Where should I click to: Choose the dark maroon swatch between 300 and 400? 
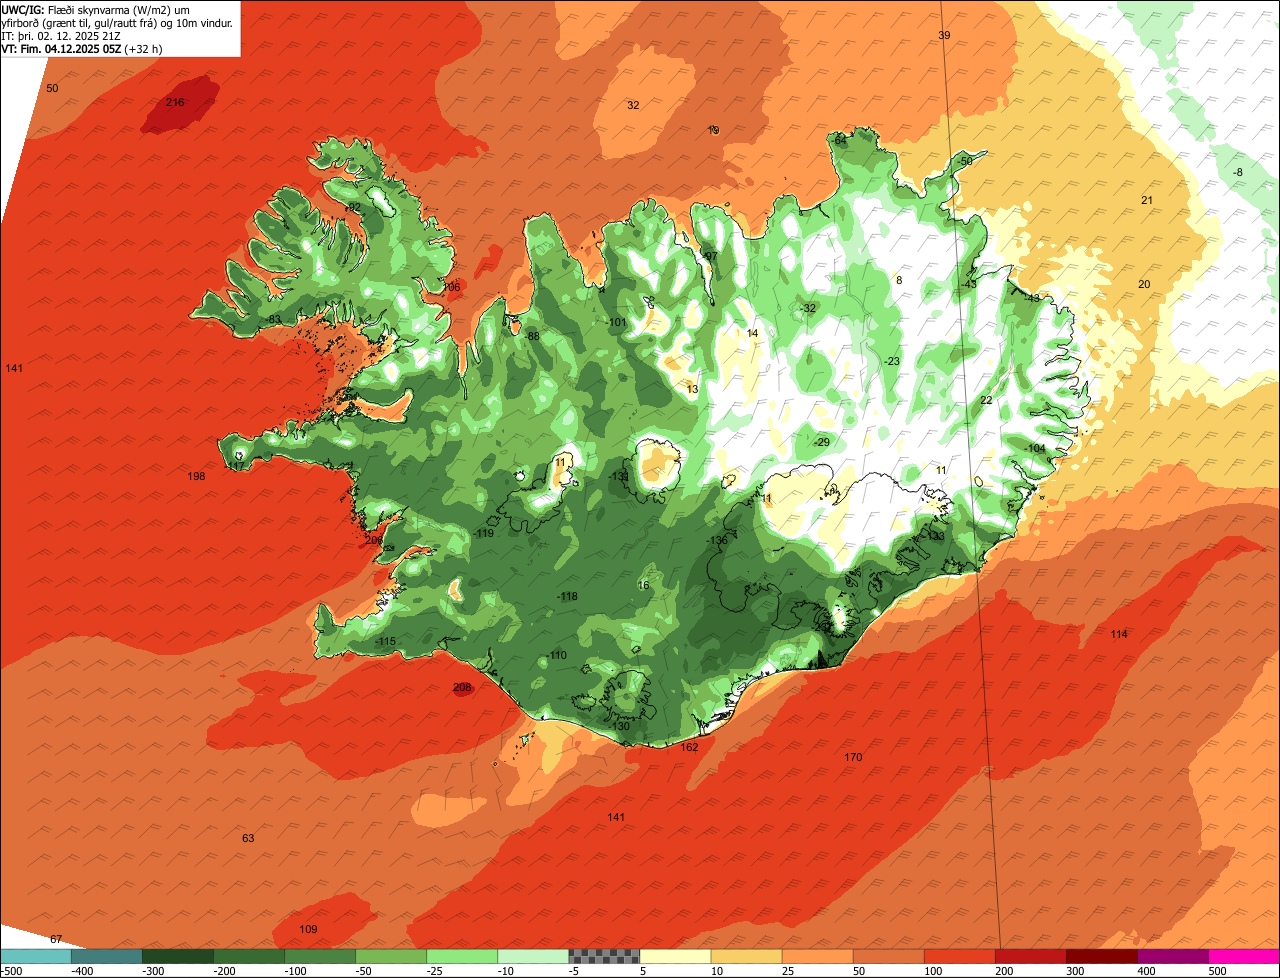(1101, 956)
